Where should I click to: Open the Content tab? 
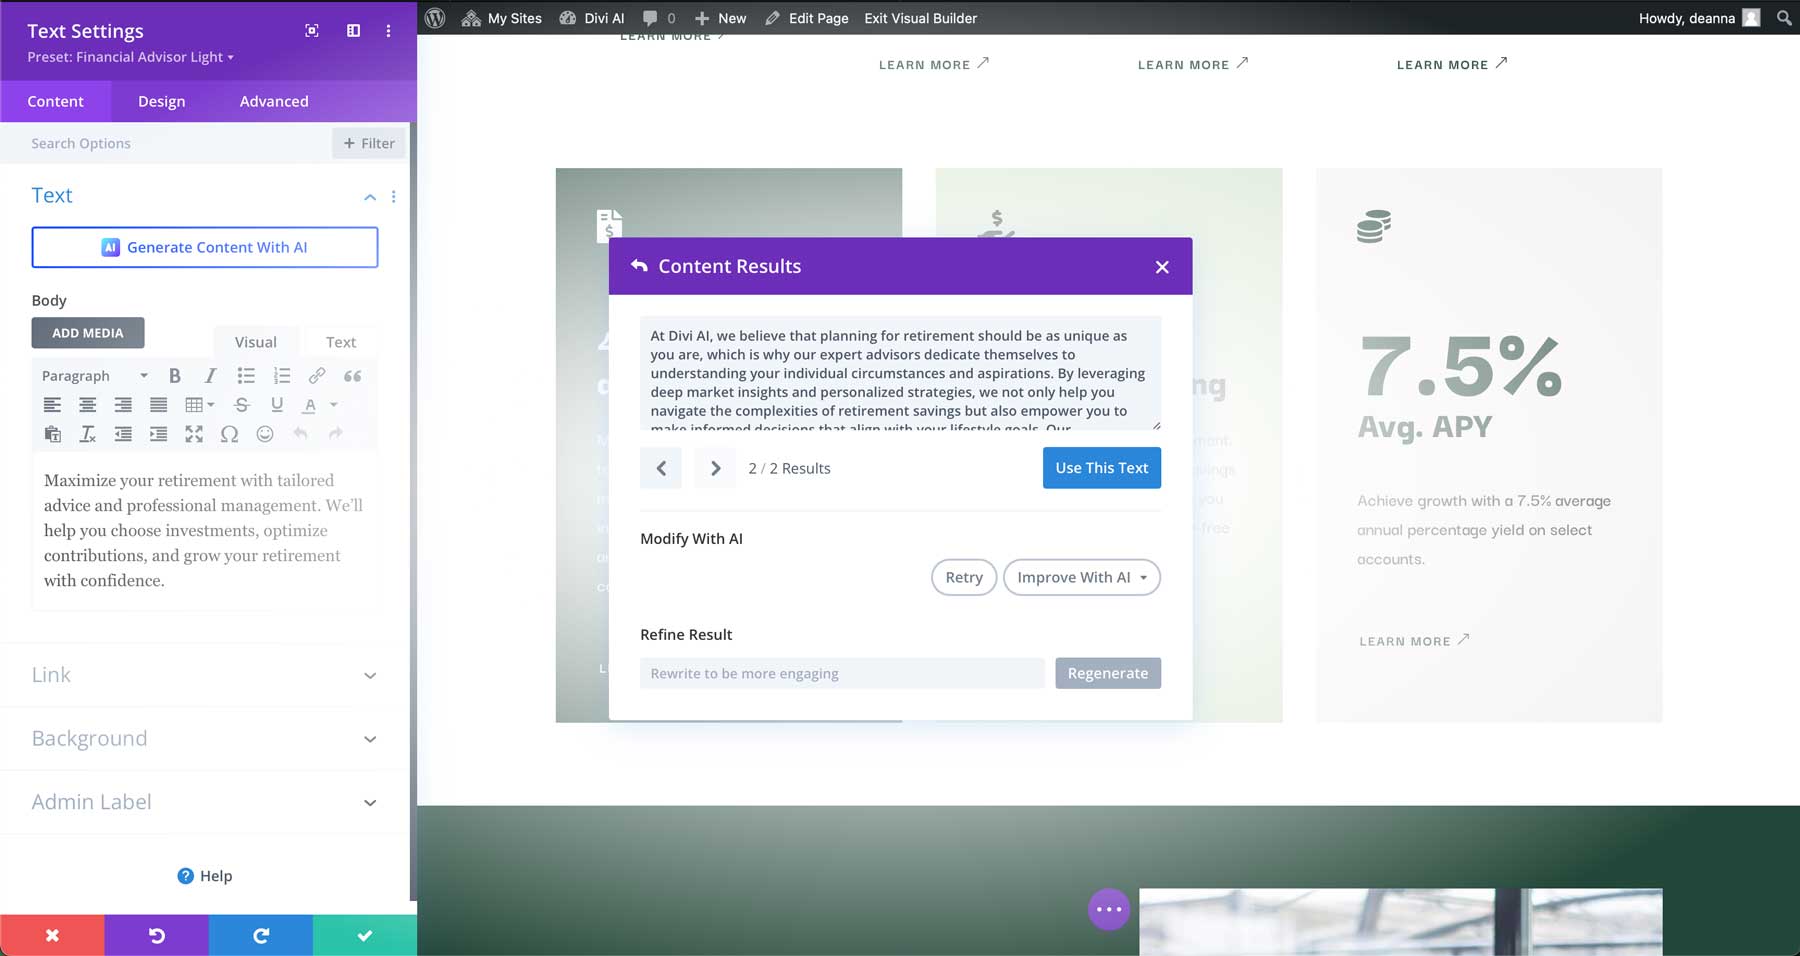[55, 101]
